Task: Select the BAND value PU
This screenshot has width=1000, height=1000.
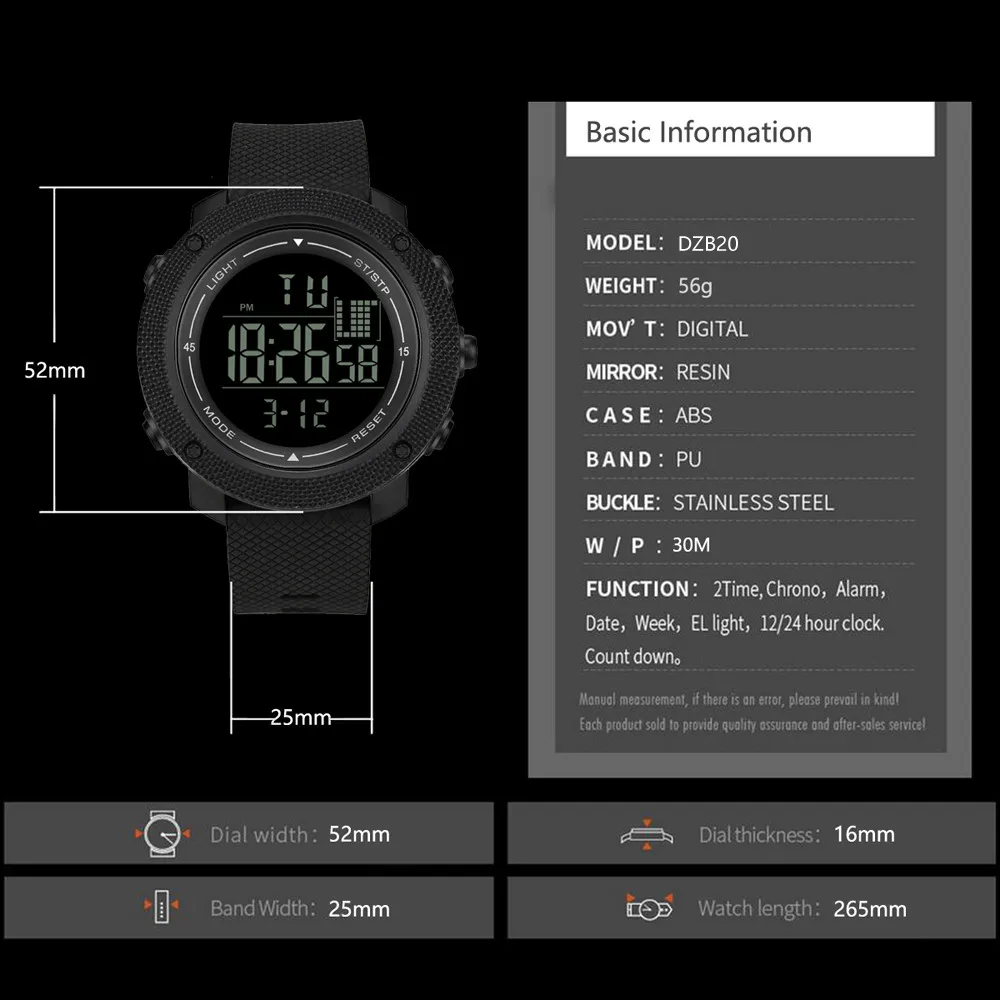Action: [688, 459]
